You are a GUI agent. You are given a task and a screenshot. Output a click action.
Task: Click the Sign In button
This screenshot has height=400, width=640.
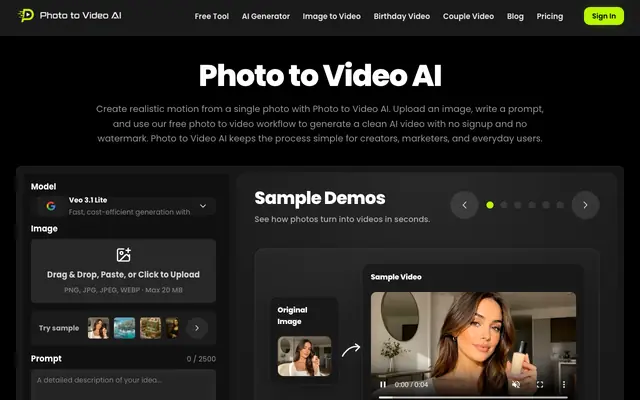coord(604,16)
